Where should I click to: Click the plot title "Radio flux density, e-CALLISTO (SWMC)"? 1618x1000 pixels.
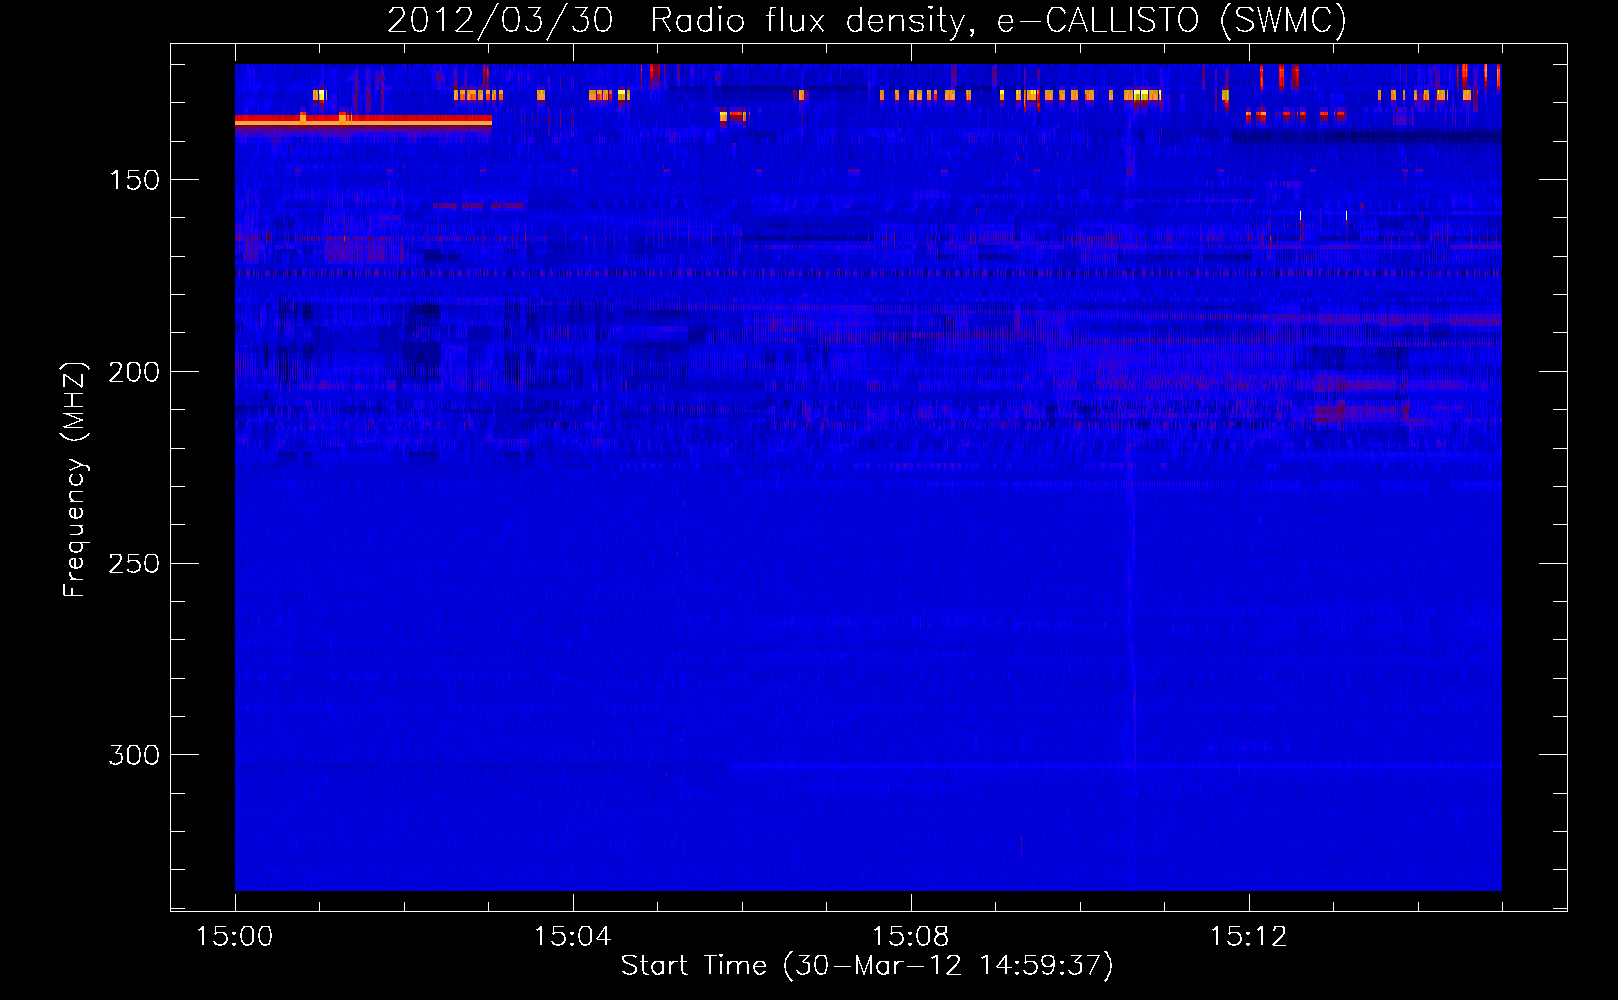coord(998,20)
